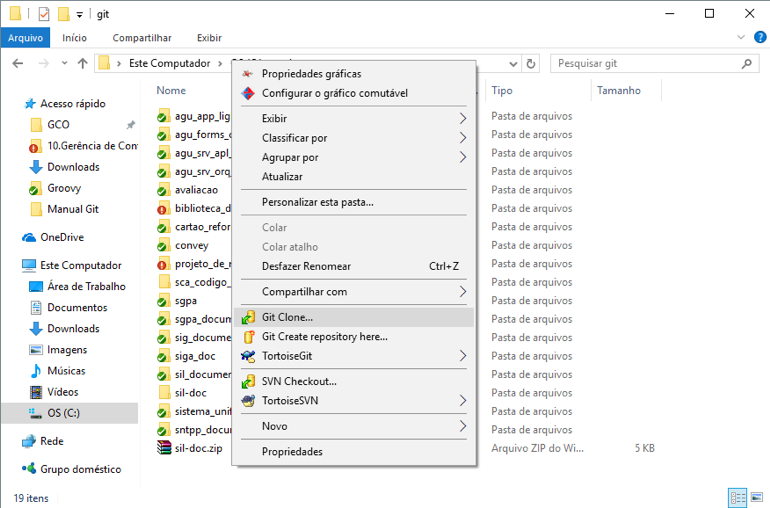
Task: Open the Arquivo ribbon tab
Action: (26, 38)
